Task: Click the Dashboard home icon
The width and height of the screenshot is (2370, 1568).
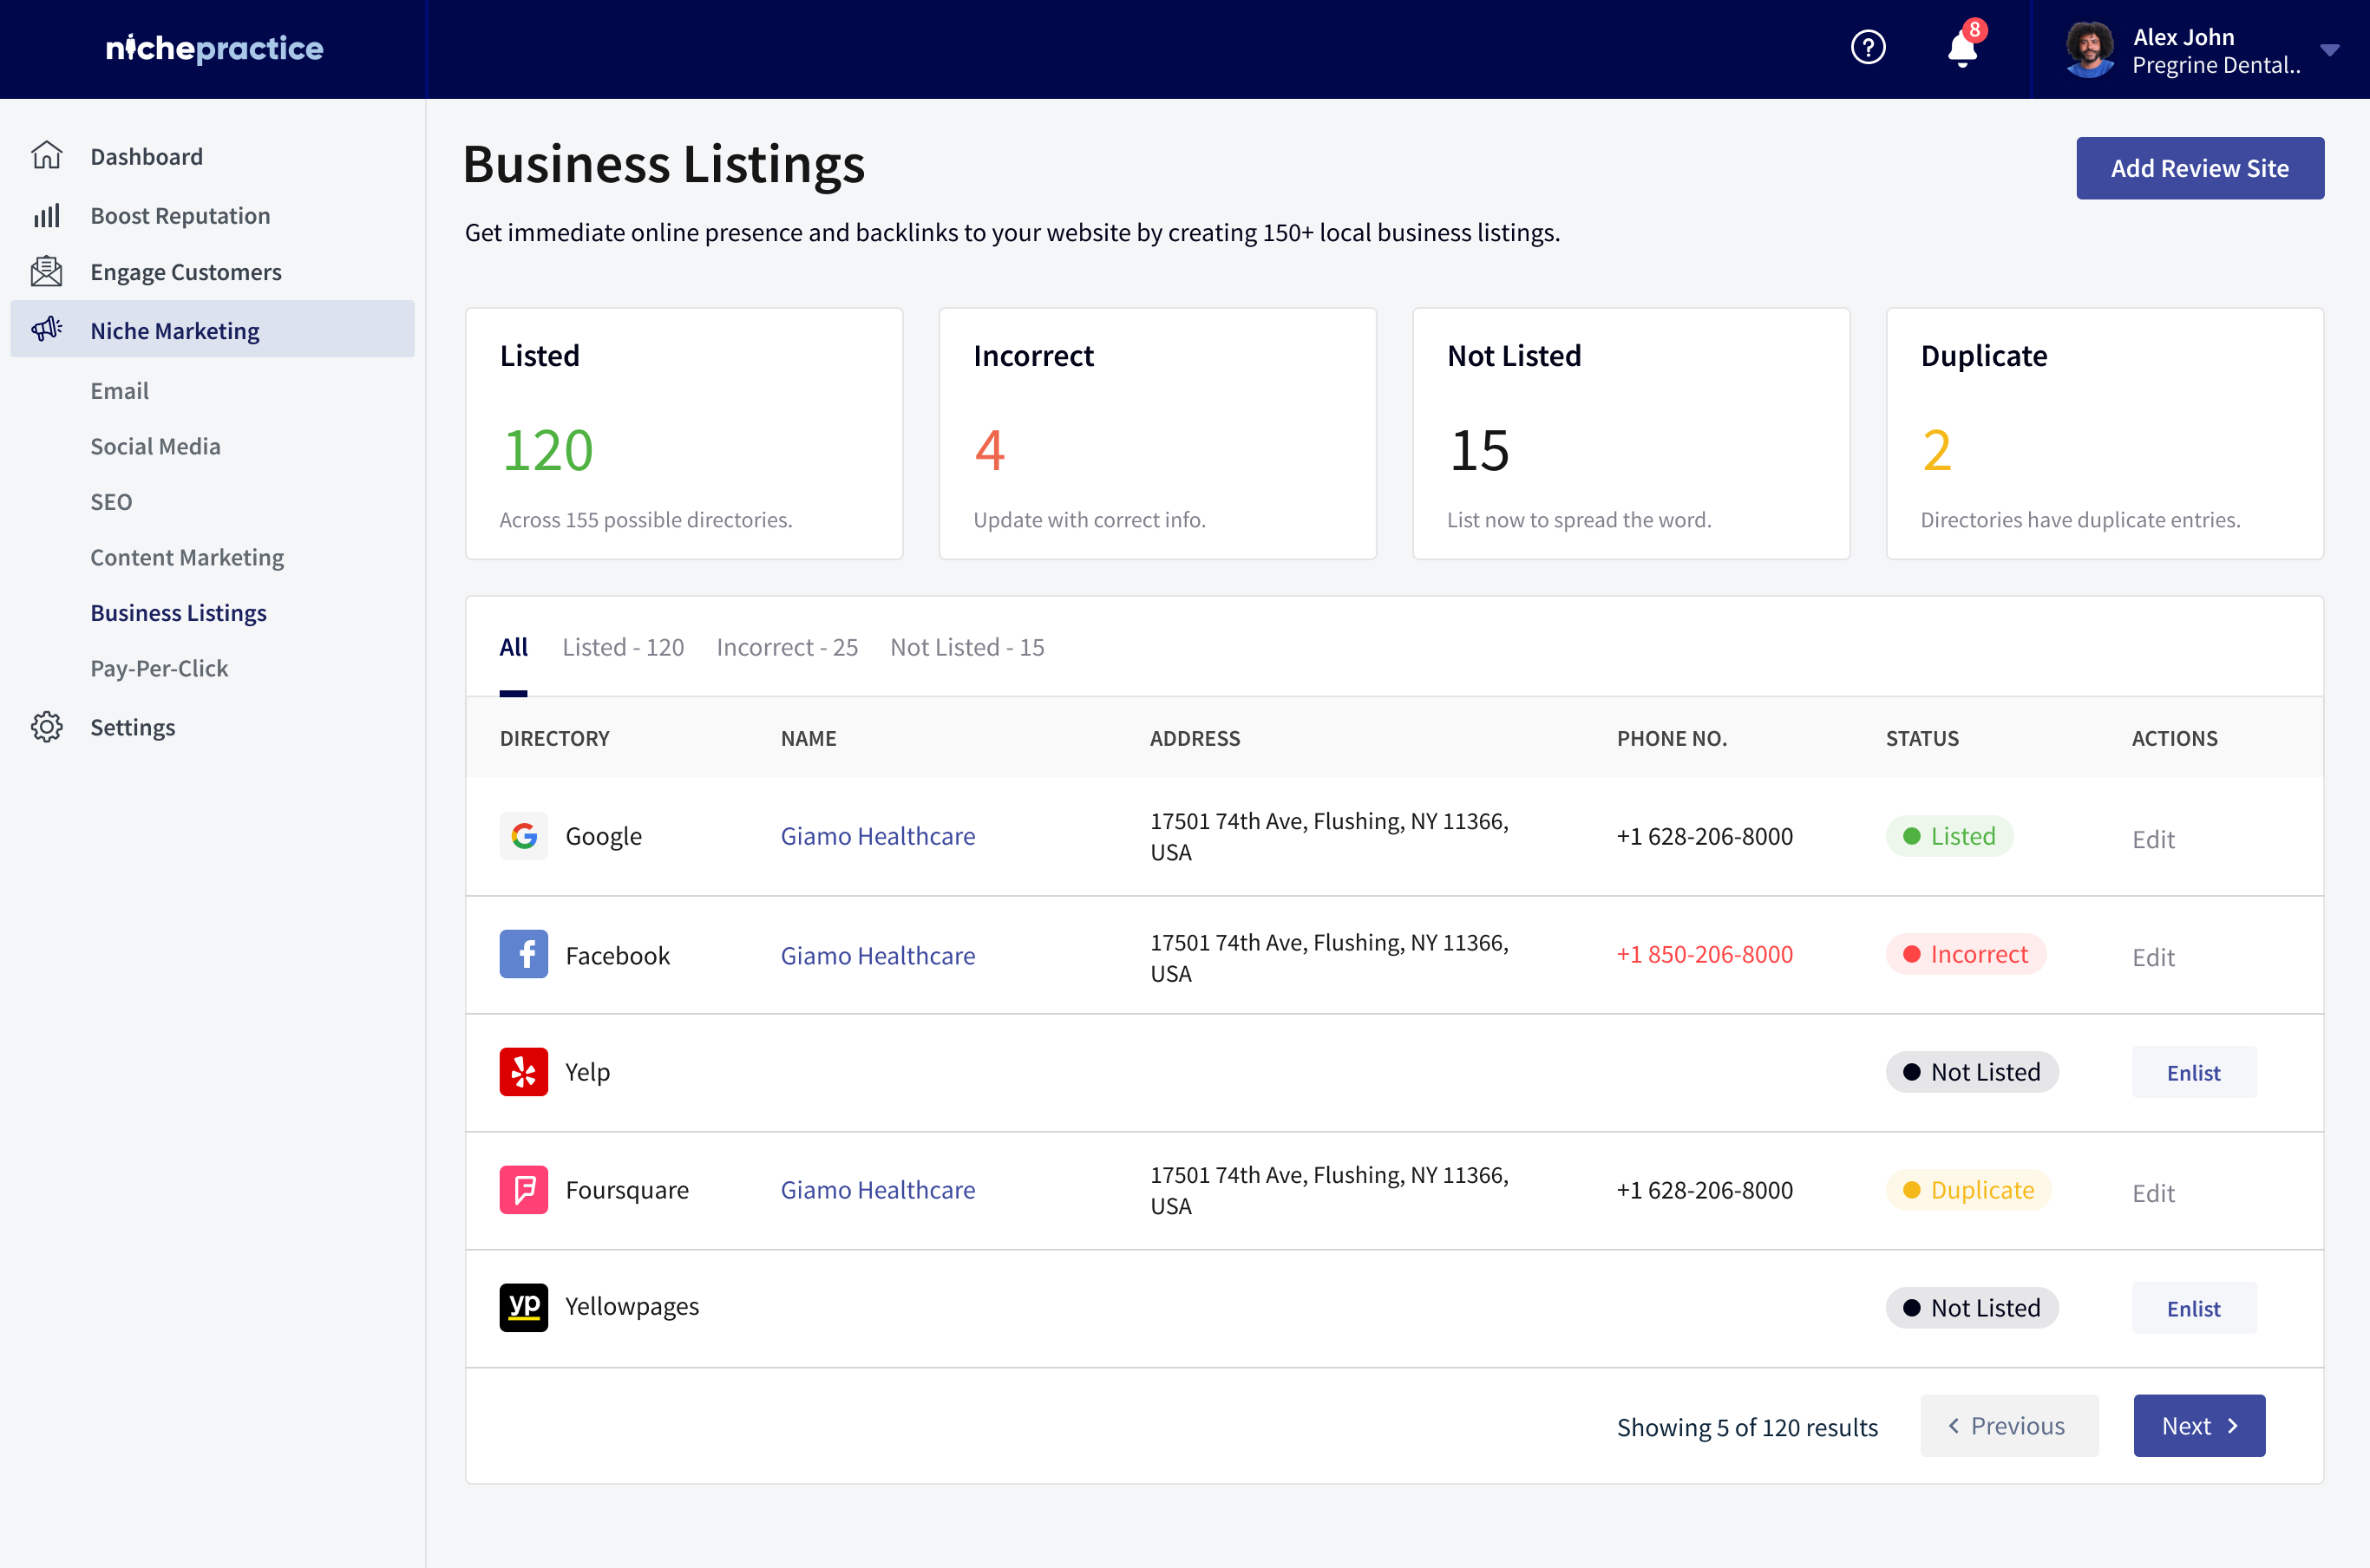Action: pyautogui.click(x=47, y=156)
